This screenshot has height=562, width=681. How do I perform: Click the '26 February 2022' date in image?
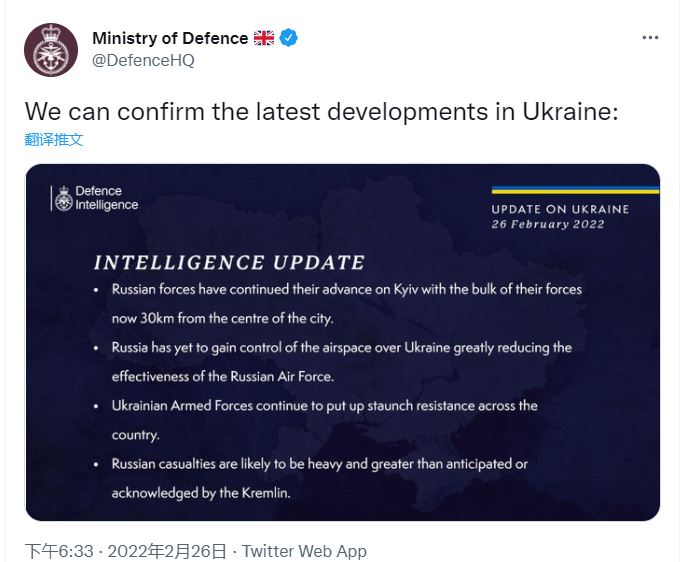click(546, 224)
